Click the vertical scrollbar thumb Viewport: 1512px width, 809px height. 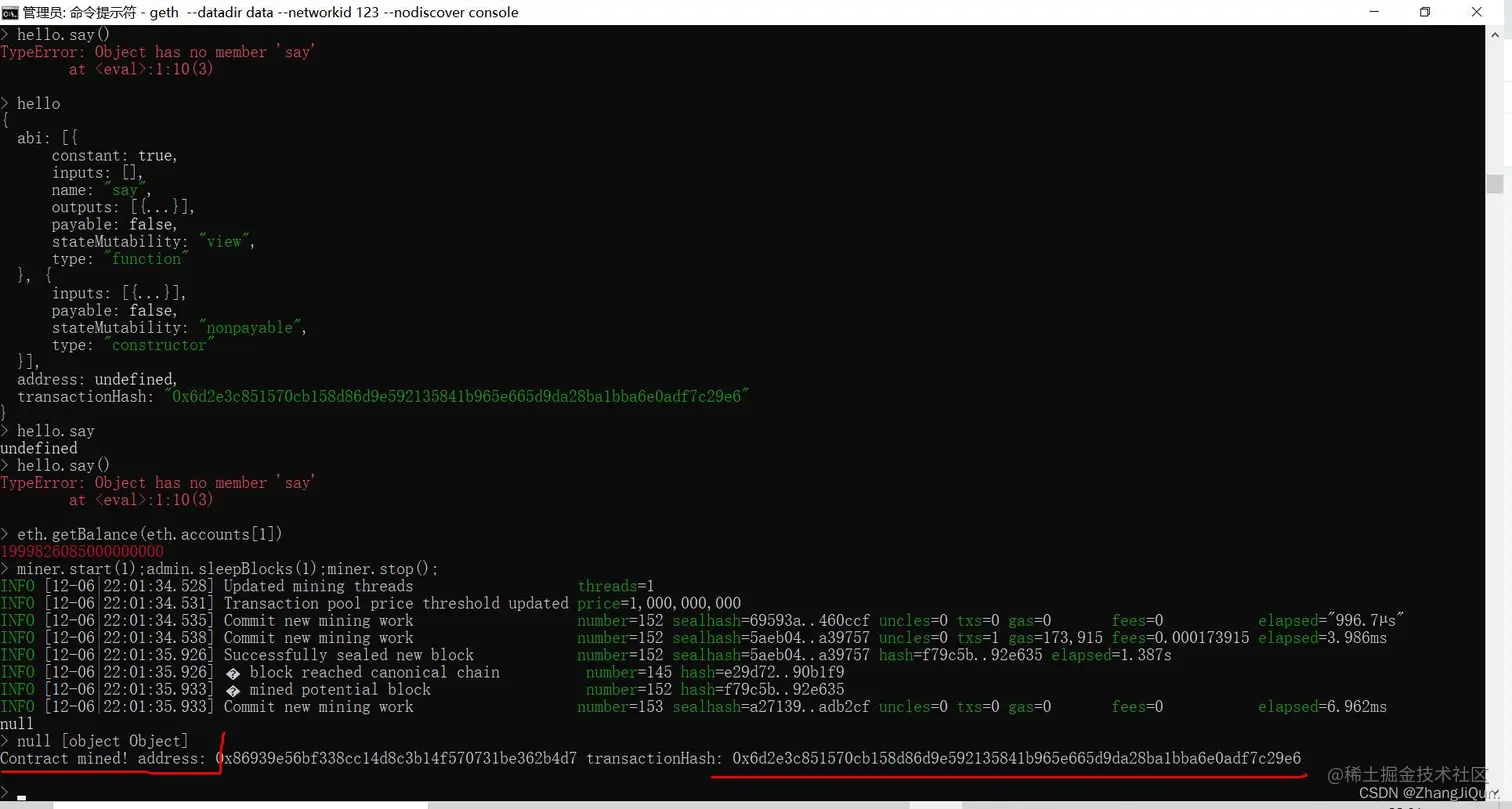click(1494, 184)
